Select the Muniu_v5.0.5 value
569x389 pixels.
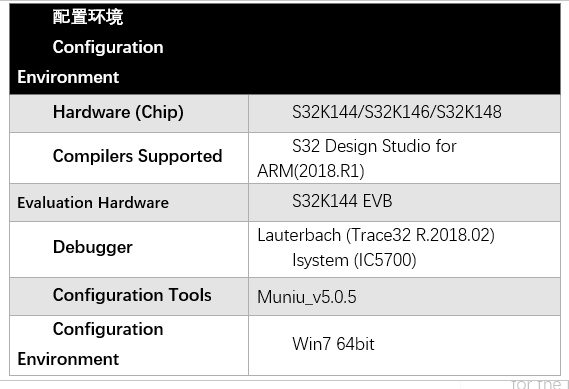[307, 297]
